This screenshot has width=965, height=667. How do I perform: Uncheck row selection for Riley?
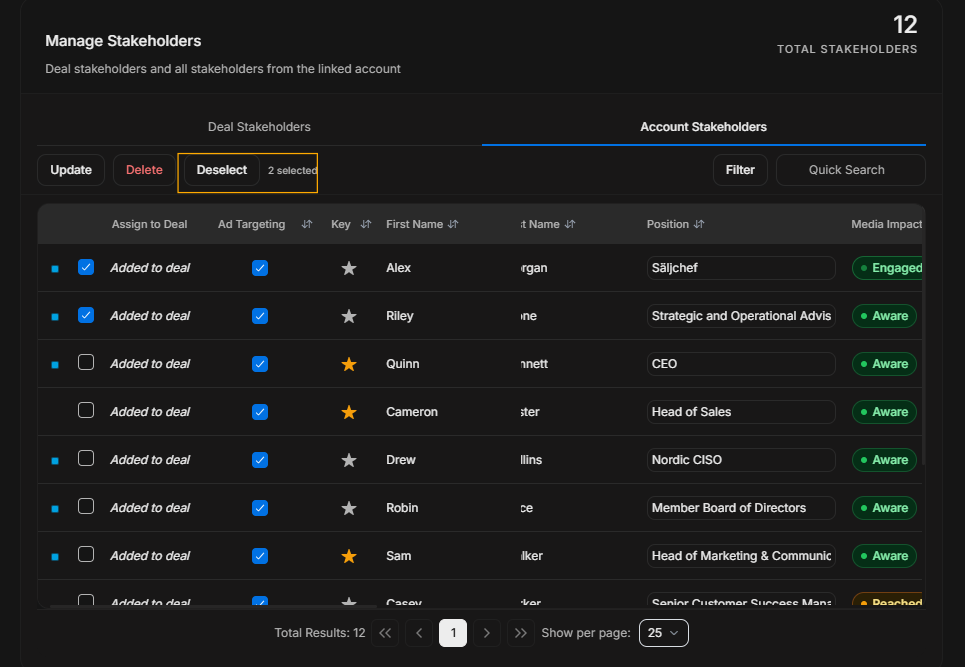point(86,315)
